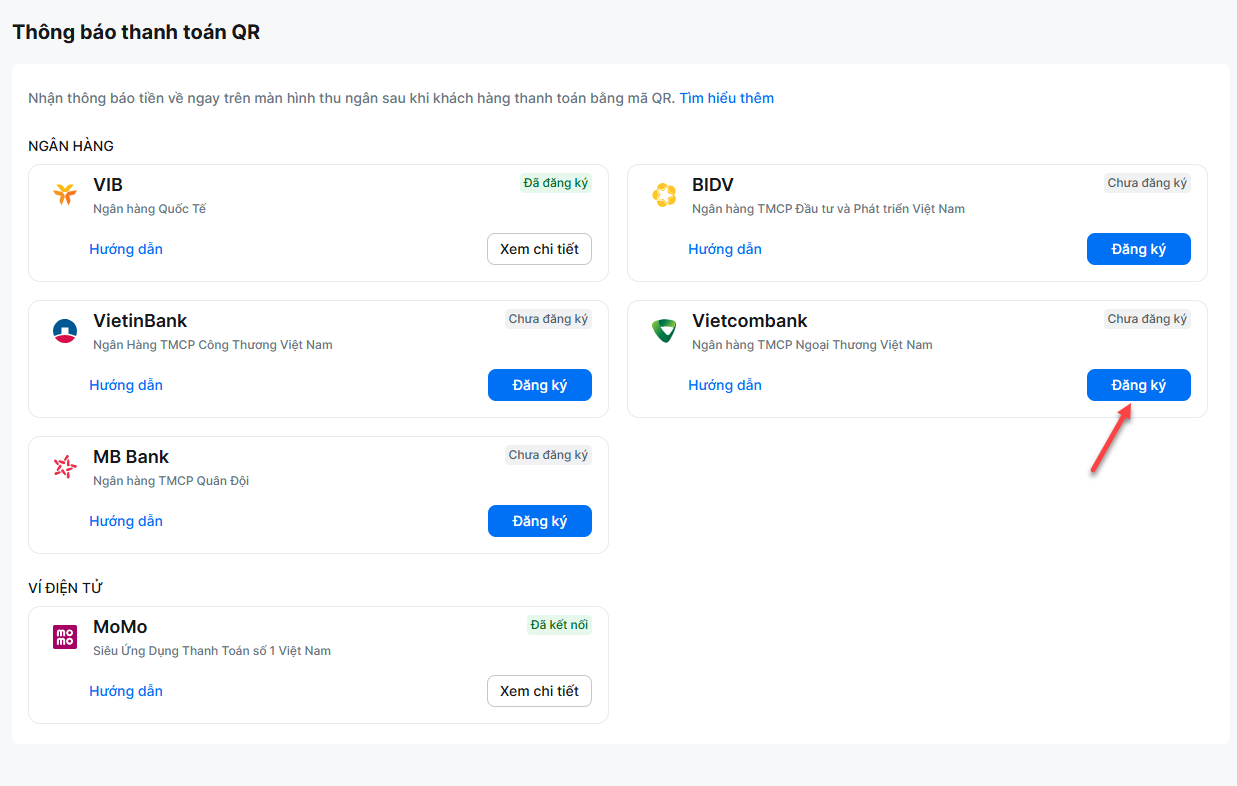Click the Thông báo thanh toán QR title
Screen dimensions: 1237x786
click(136, 32)
